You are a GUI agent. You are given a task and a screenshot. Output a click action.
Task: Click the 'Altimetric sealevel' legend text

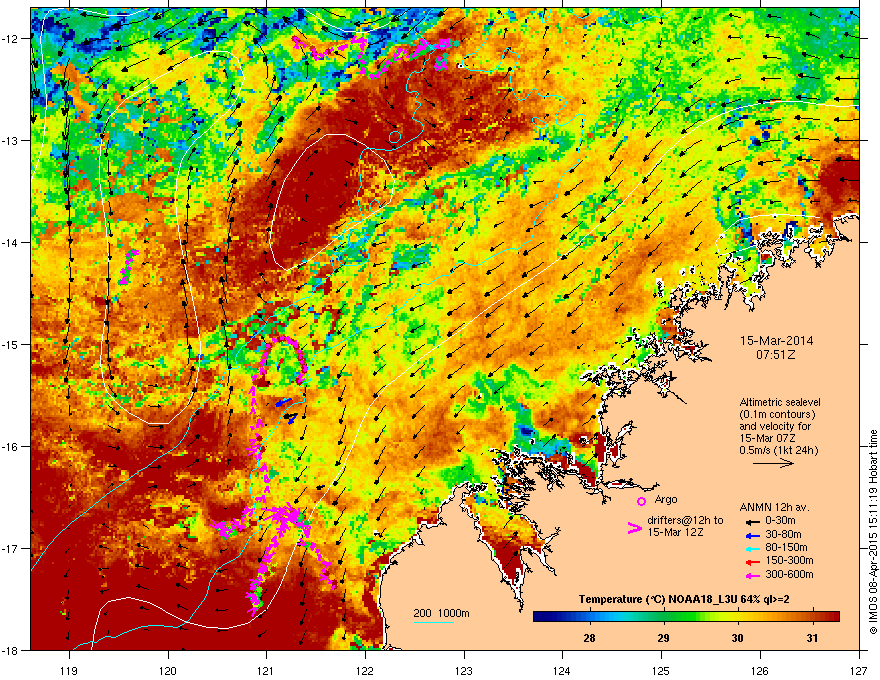[780, 402]
